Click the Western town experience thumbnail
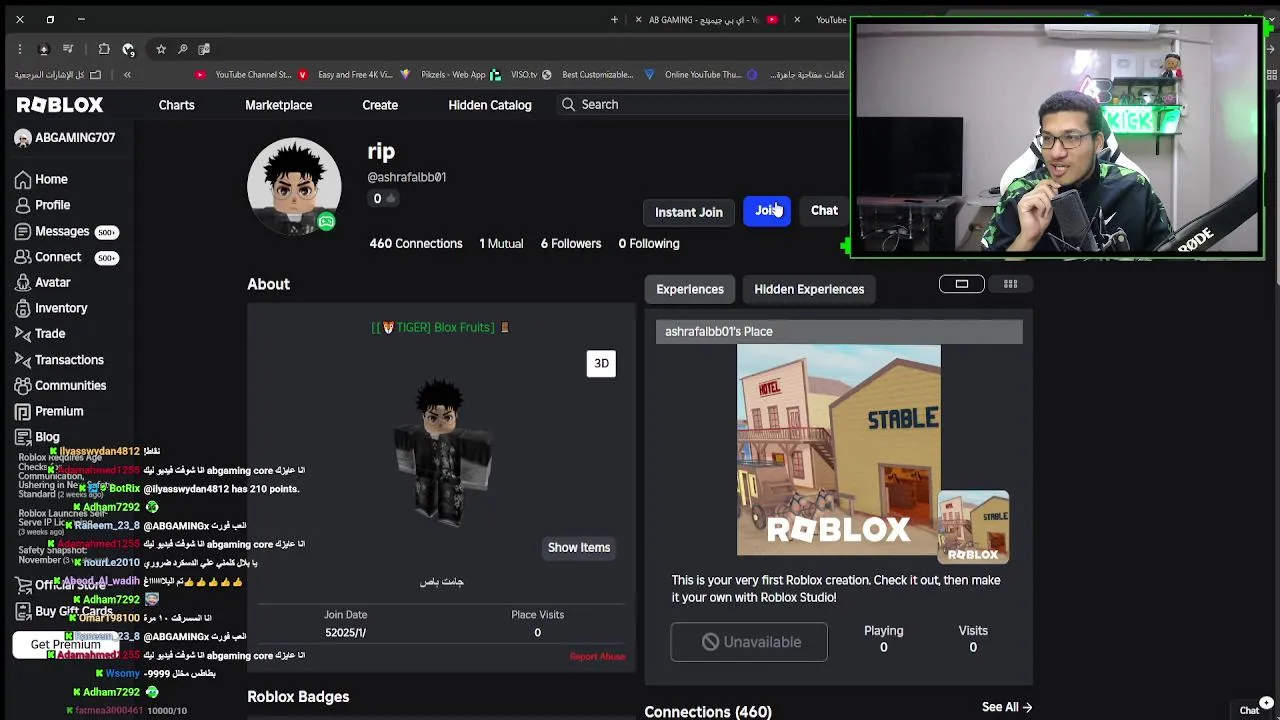 pyautogui.click(x=838, y=450)
